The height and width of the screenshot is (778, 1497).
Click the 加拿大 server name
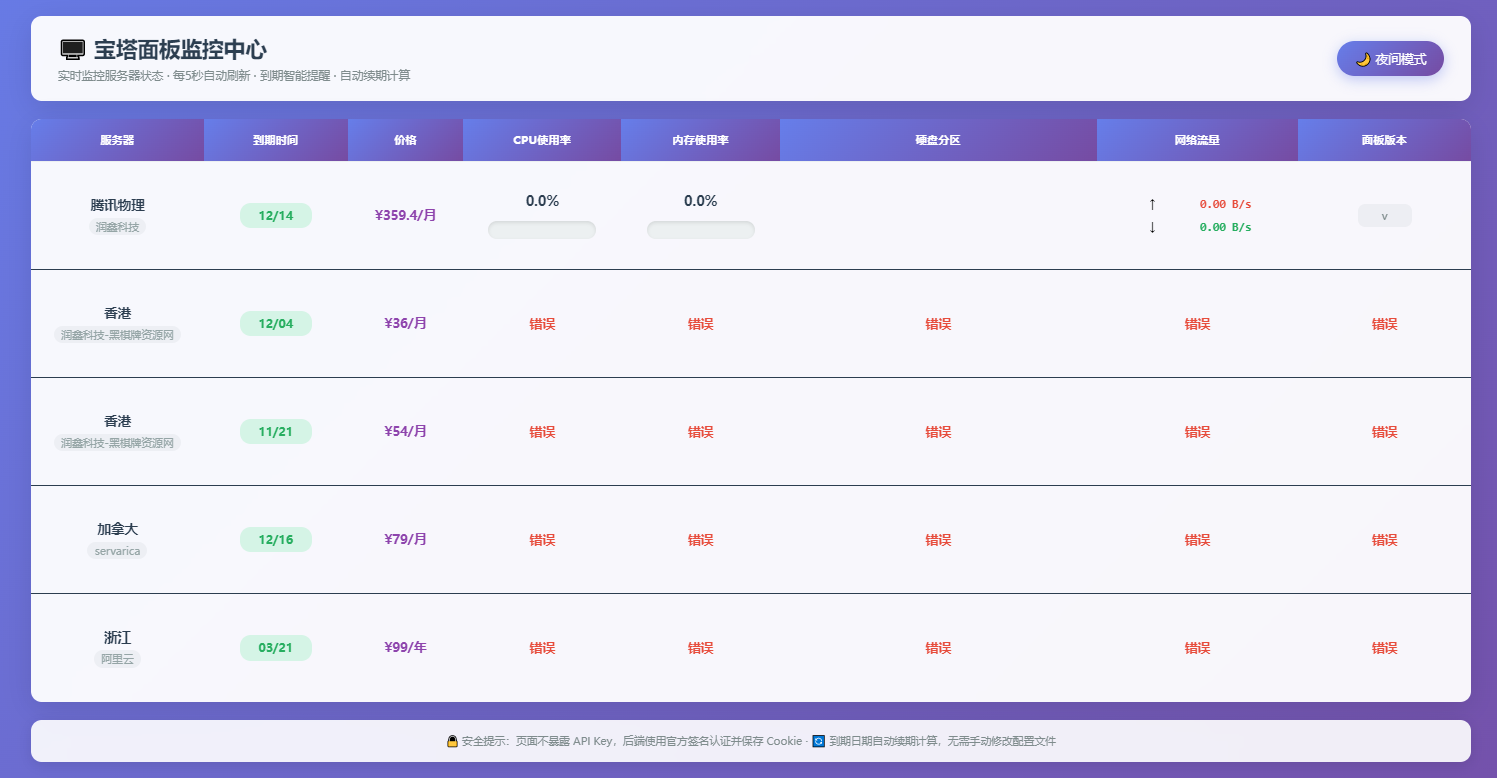(117, 529)
